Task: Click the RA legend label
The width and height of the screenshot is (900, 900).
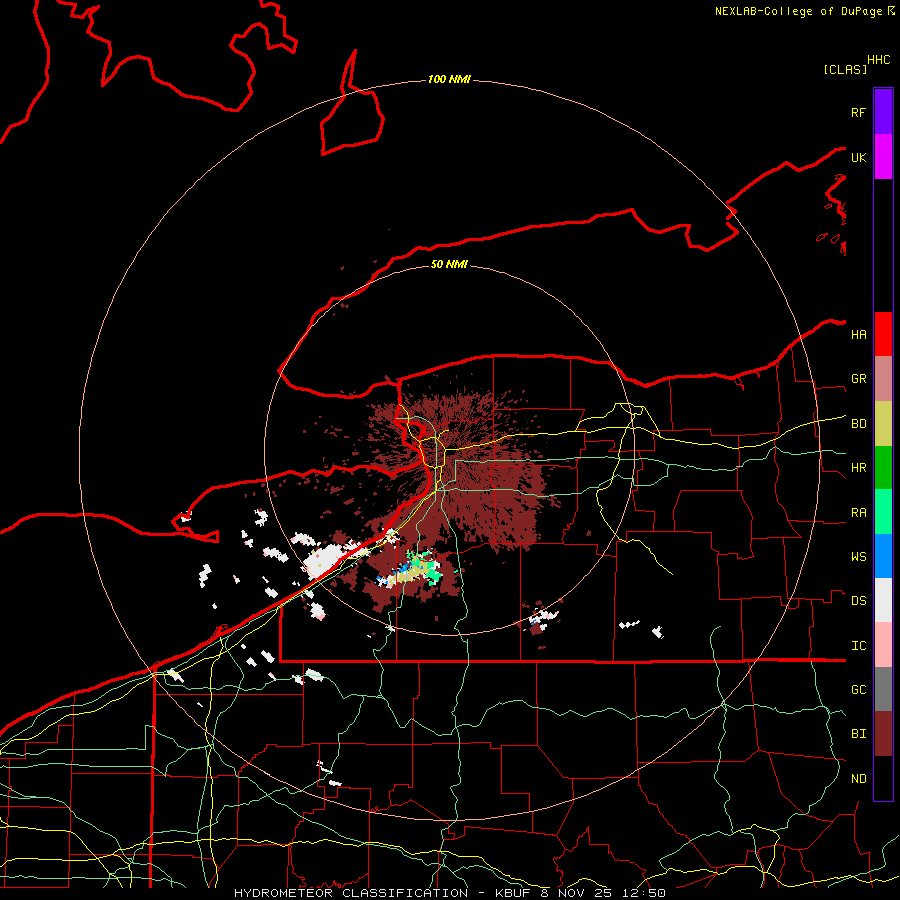Action: (858, 513)
